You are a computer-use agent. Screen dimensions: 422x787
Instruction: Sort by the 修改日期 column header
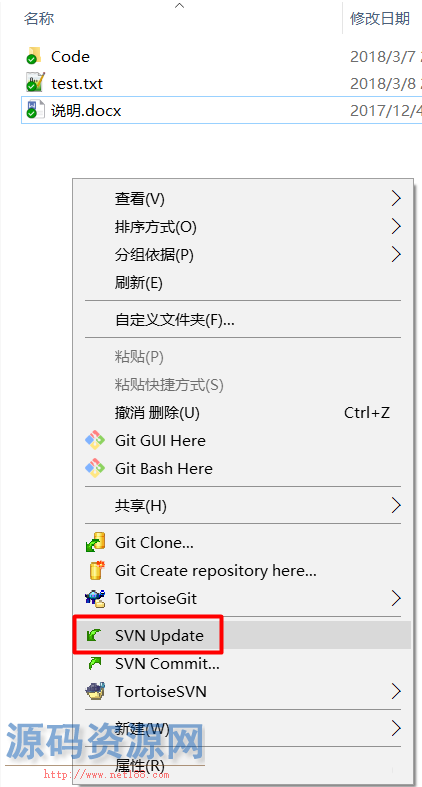coord(380,19)
